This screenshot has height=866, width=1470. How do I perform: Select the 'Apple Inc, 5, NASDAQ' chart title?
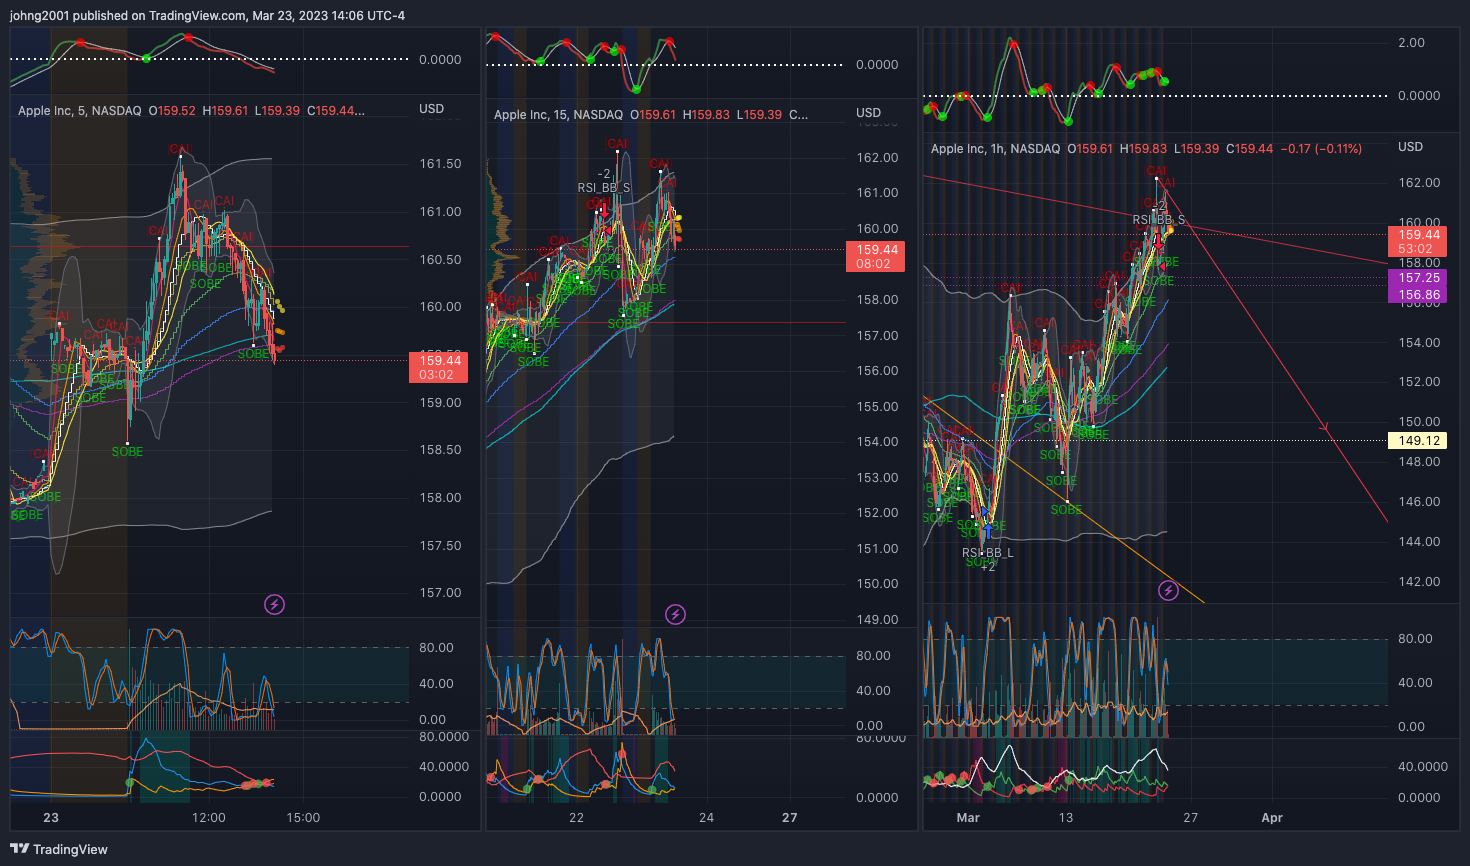coord(80,111)
